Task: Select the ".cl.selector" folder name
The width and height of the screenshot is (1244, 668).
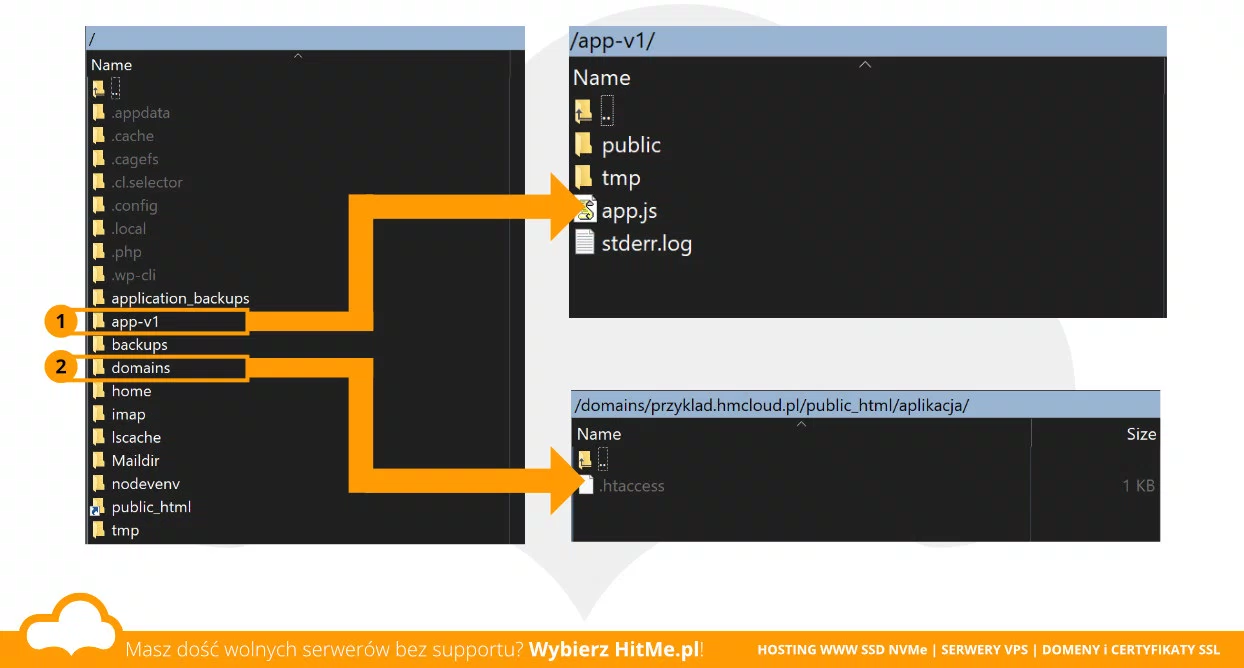Action: (146, 182)
